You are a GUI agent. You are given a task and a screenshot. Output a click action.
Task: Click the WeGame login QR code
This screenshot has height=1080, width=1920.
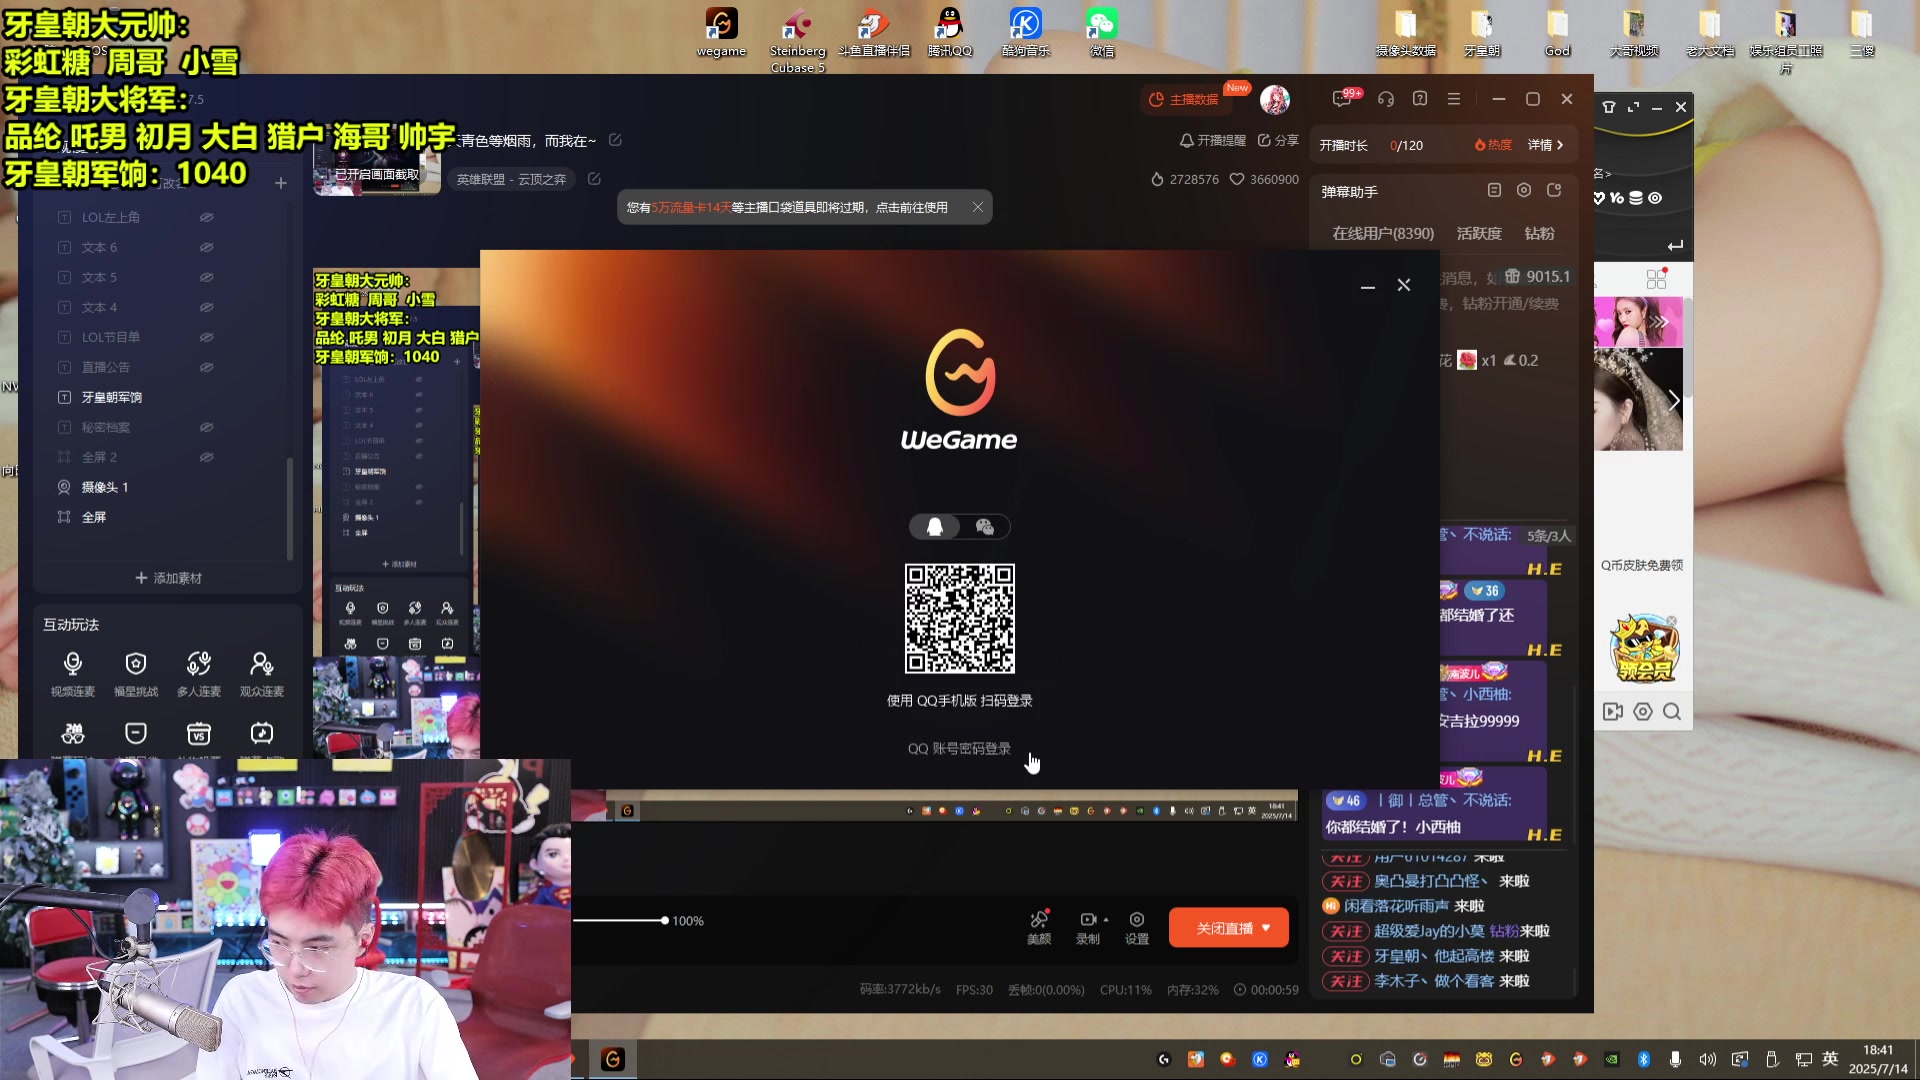coord(960,619)
